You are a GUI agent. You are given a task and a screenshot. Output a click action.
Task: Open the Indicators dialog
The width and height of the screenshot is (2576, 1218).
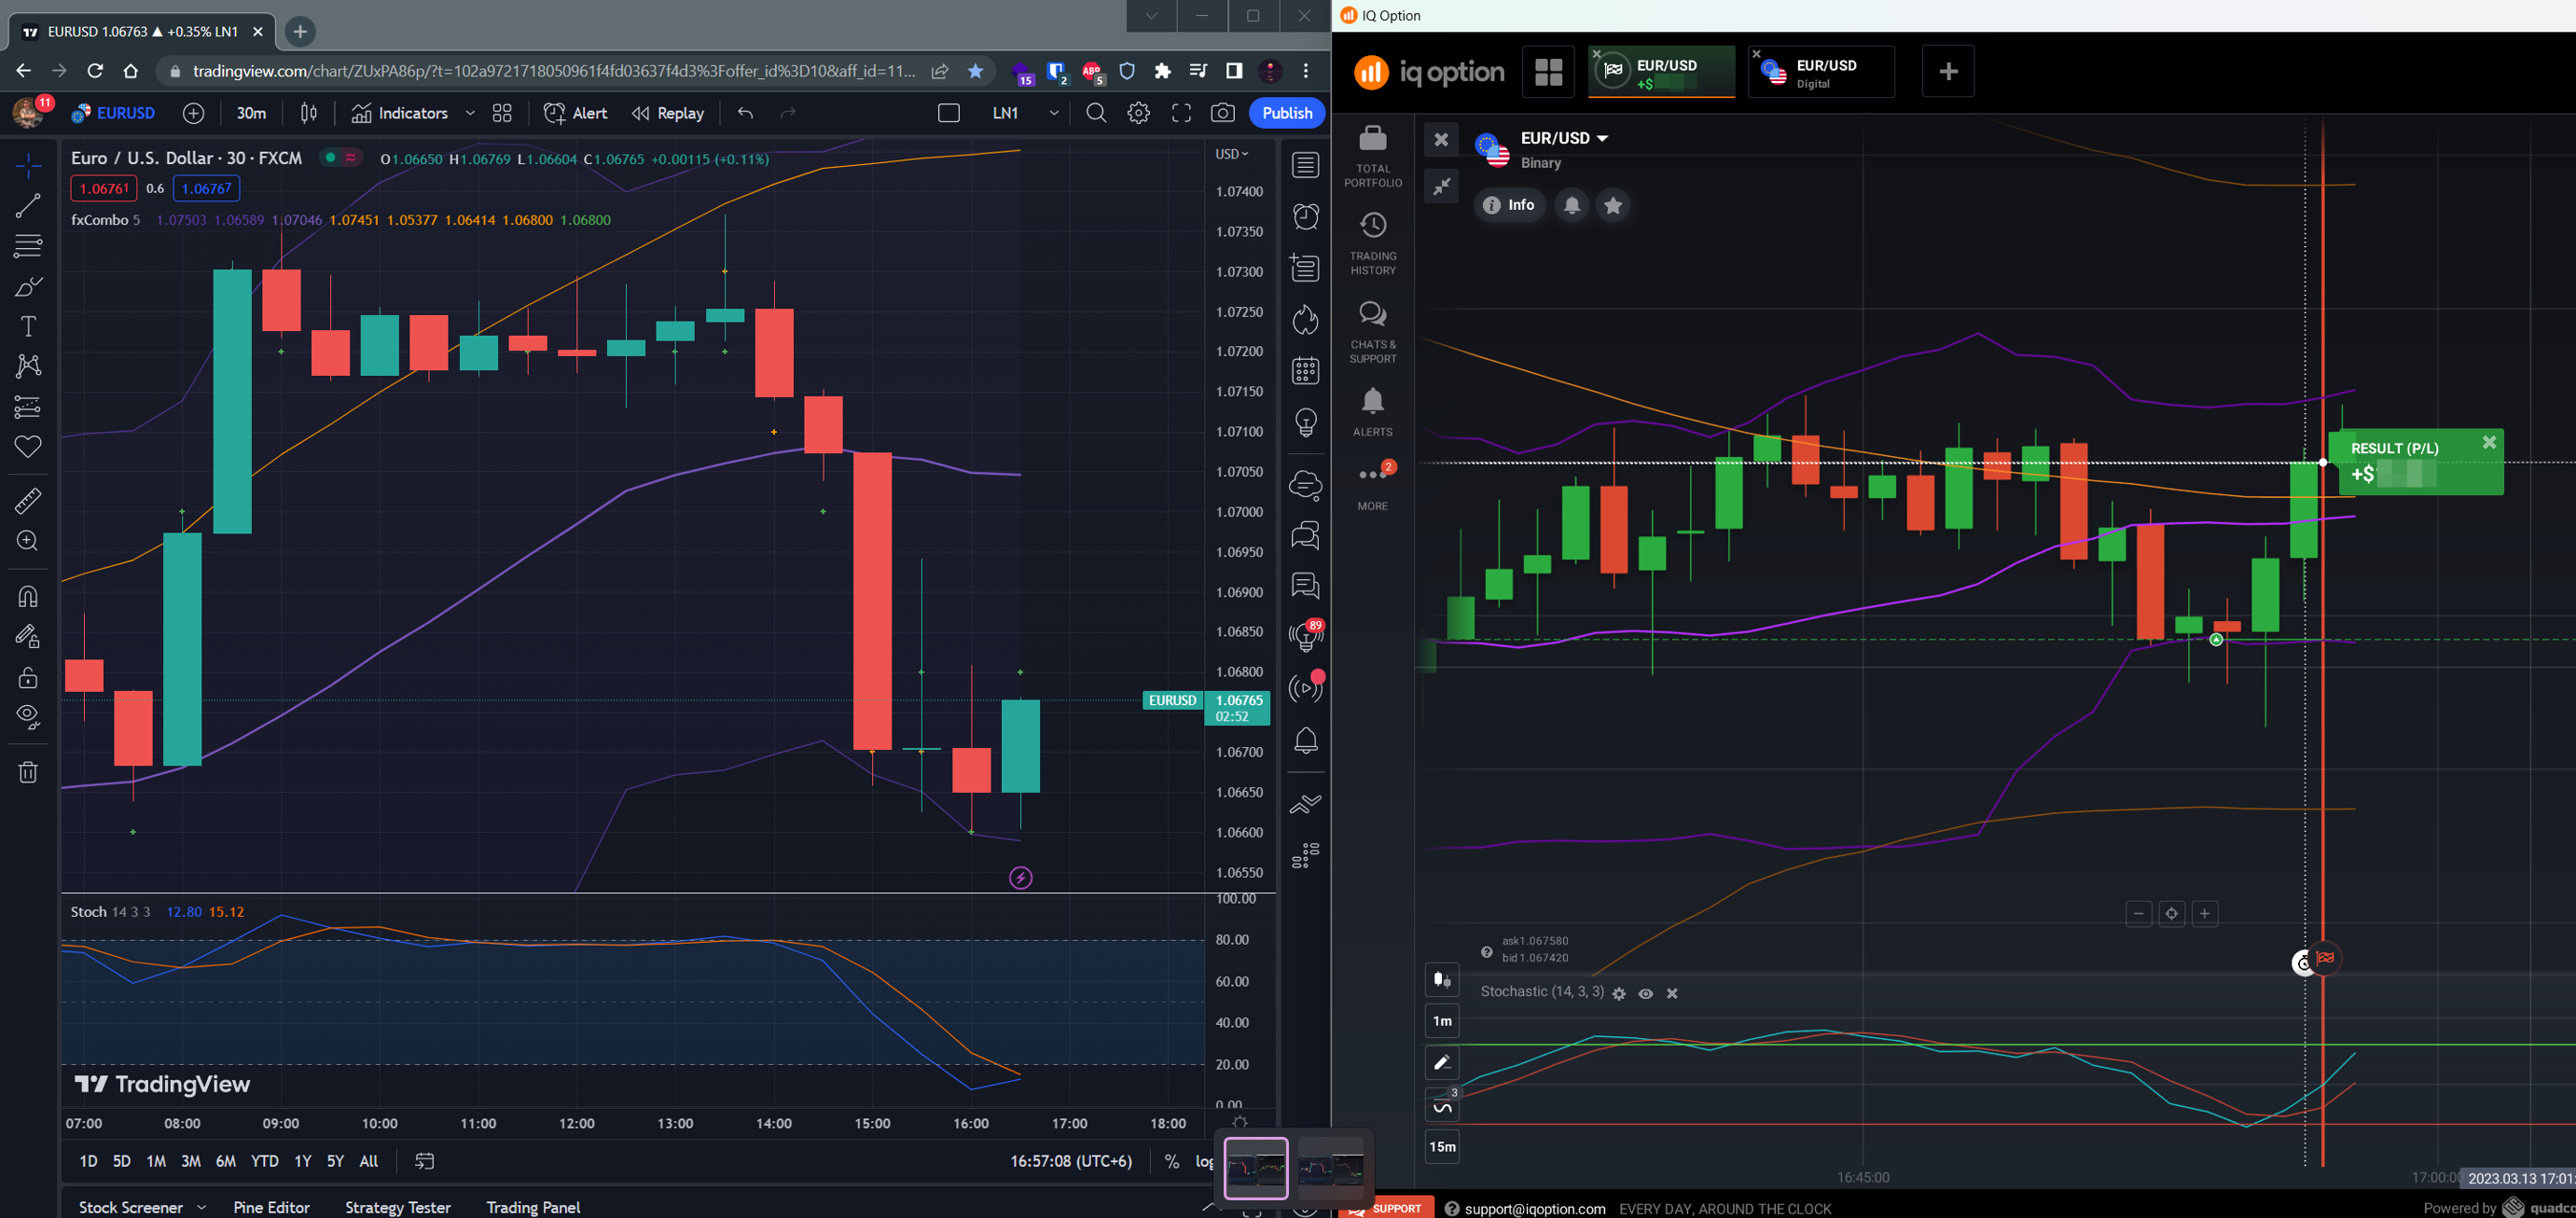(399, 113)
